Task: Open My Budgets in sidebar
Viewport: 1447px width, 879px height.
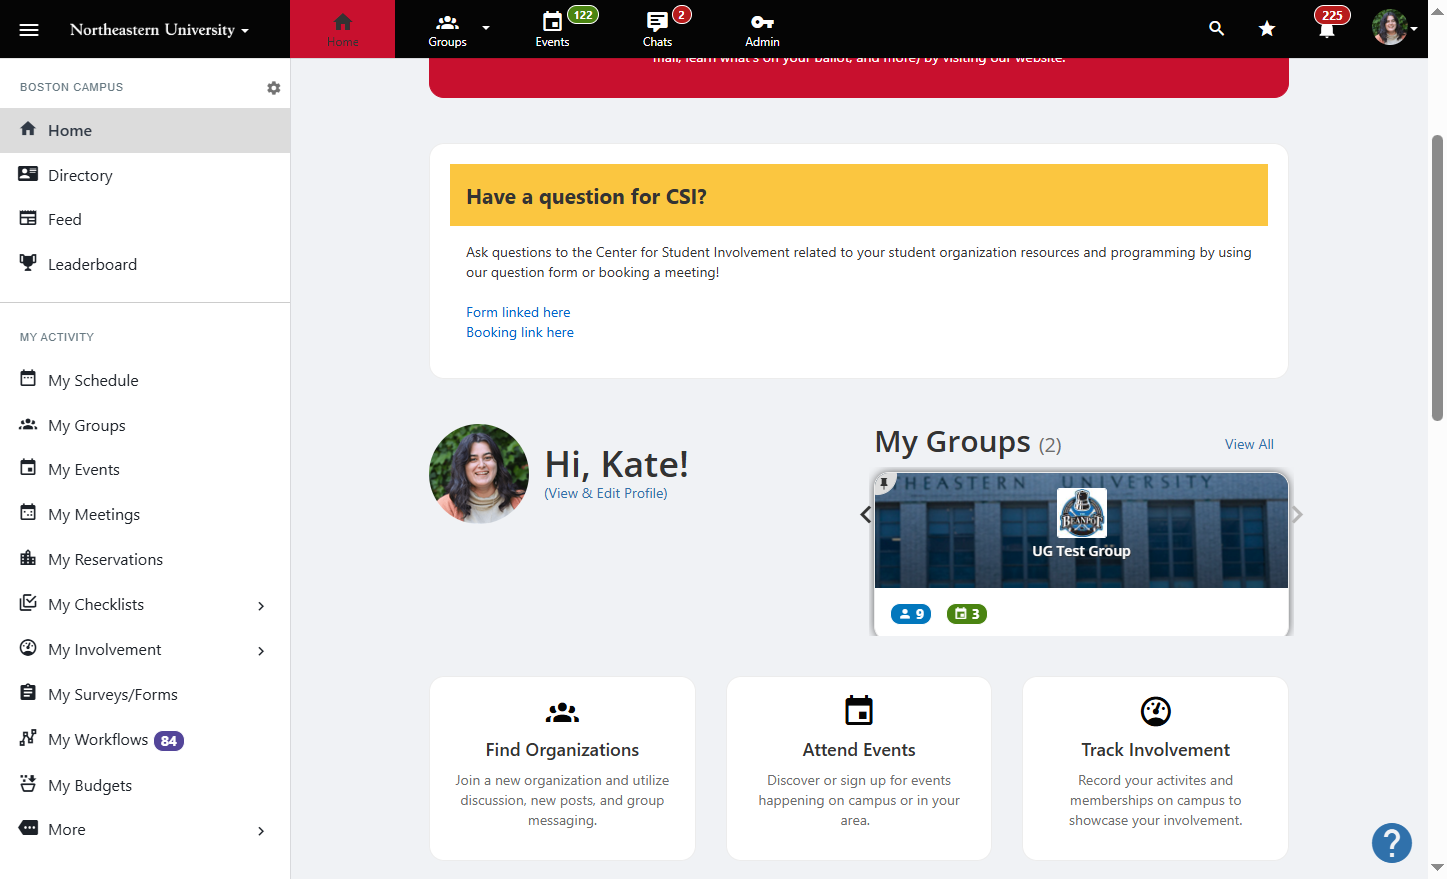Action: [145, 785]
